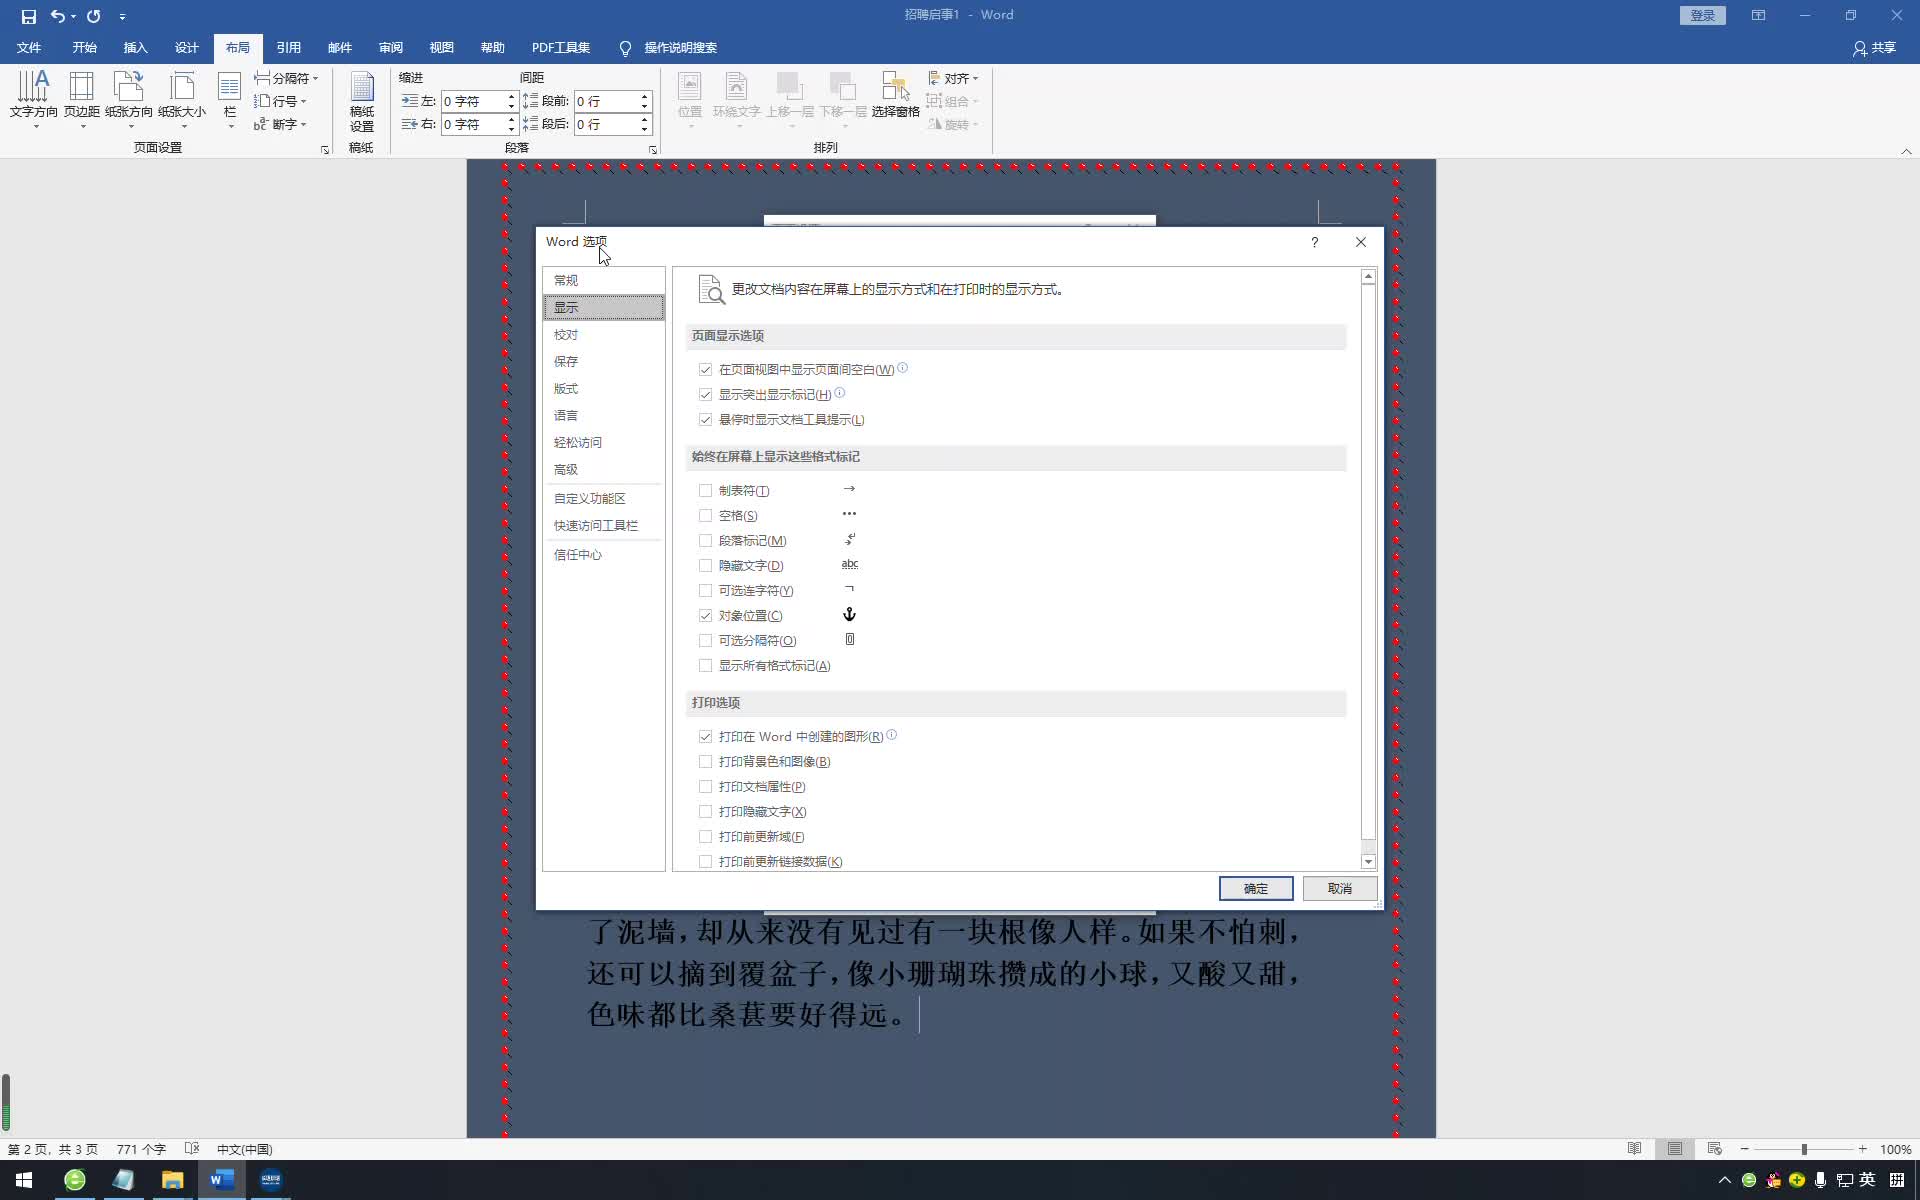1920x1200 pixels.
Task: Open customize quick access toolbar dropdown
Action: (122, 16)
